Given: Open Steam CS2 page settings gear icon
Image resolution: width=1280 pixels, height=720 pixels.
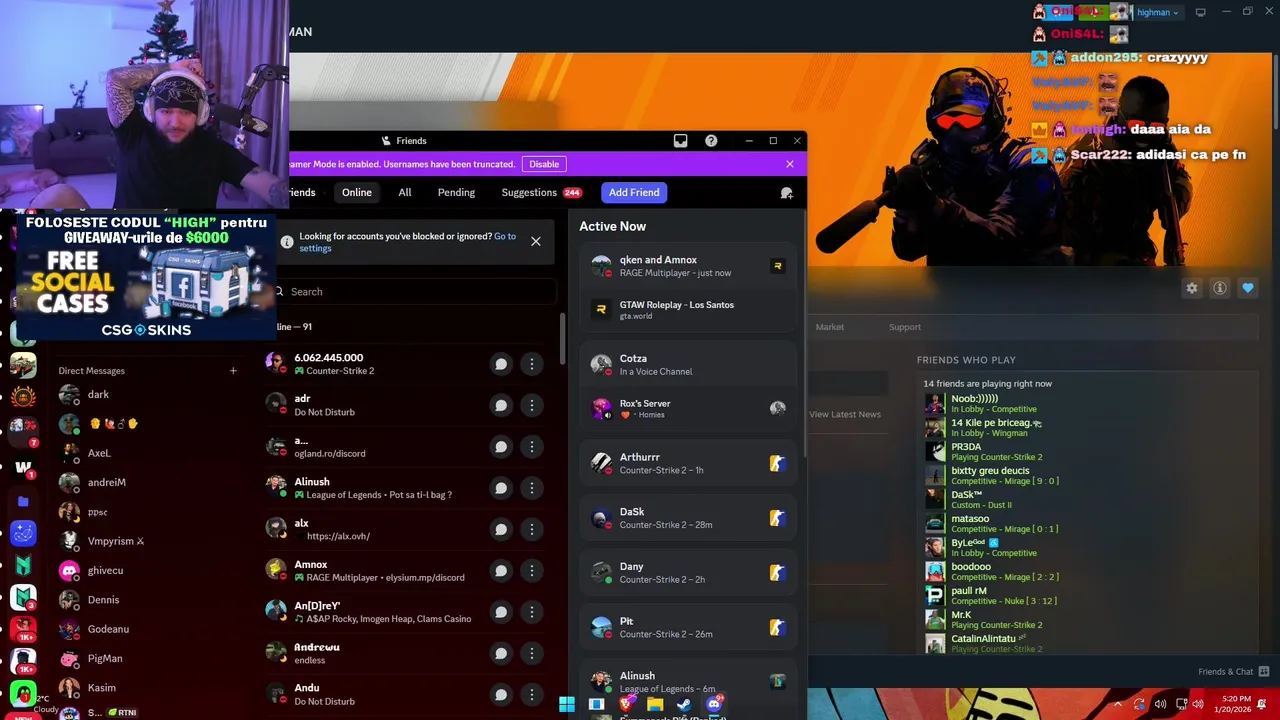Looking at the screenshot, I should [x=1192, y=288].
